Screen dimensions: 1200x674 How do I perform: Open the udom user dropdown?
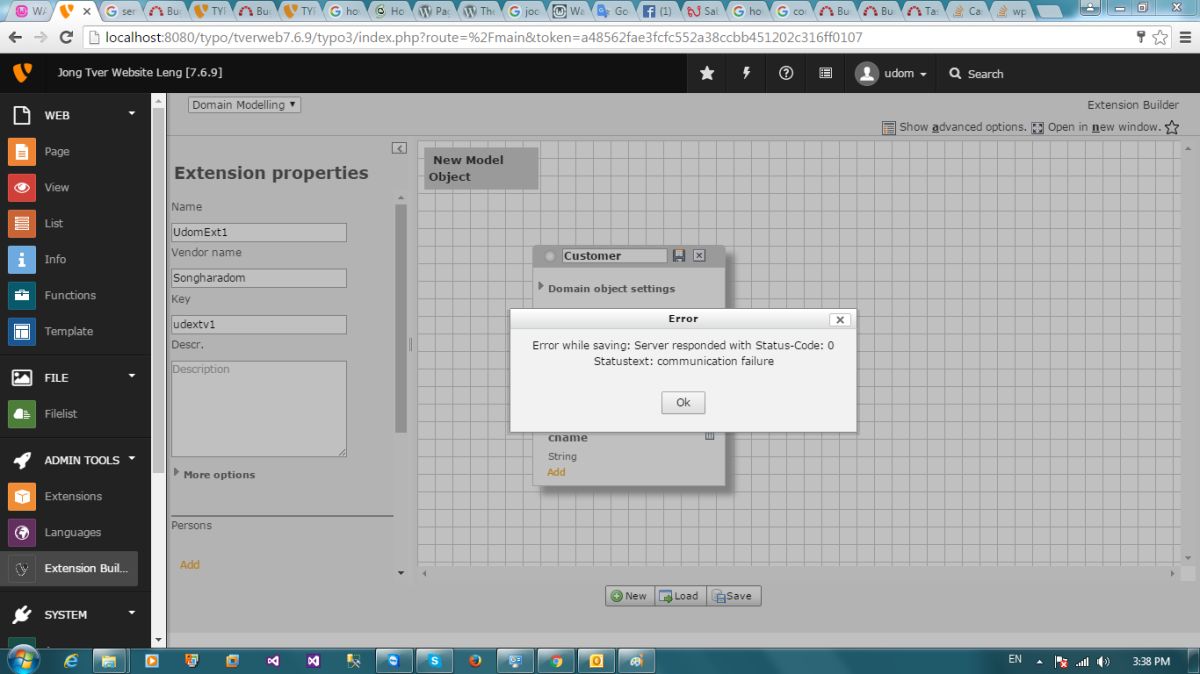tap(892, 73)
